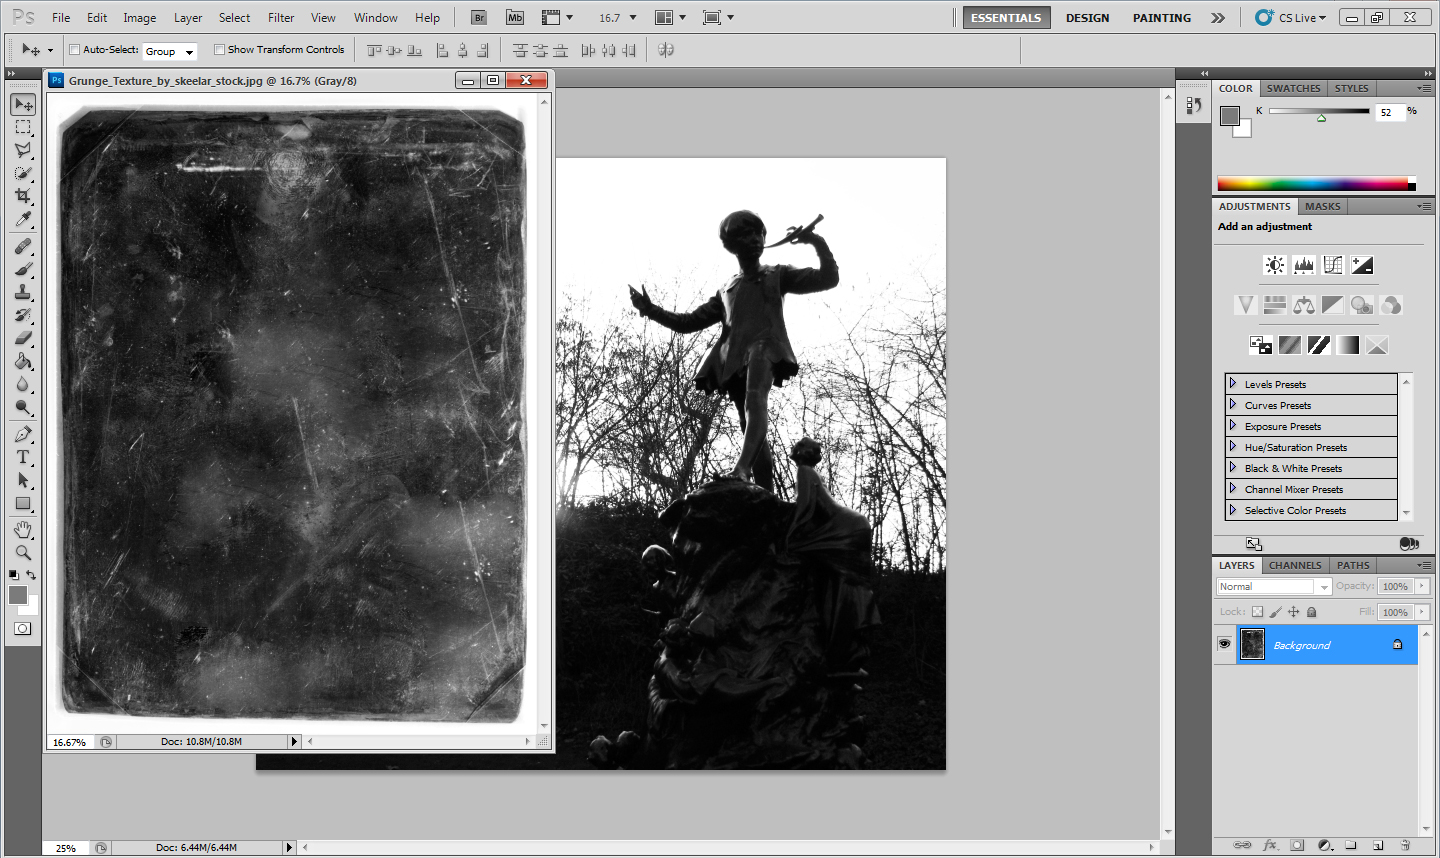Select the Path Selection tool
This screenshot has height=858, width=1440.
[23, 480]
